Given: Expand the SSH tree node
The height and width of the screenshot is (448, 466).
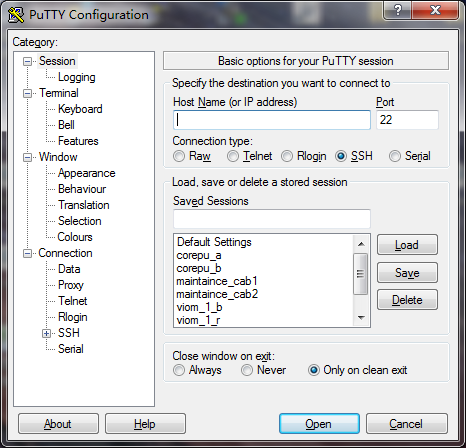Looking at the screenshot, I should tap(46, 333).
